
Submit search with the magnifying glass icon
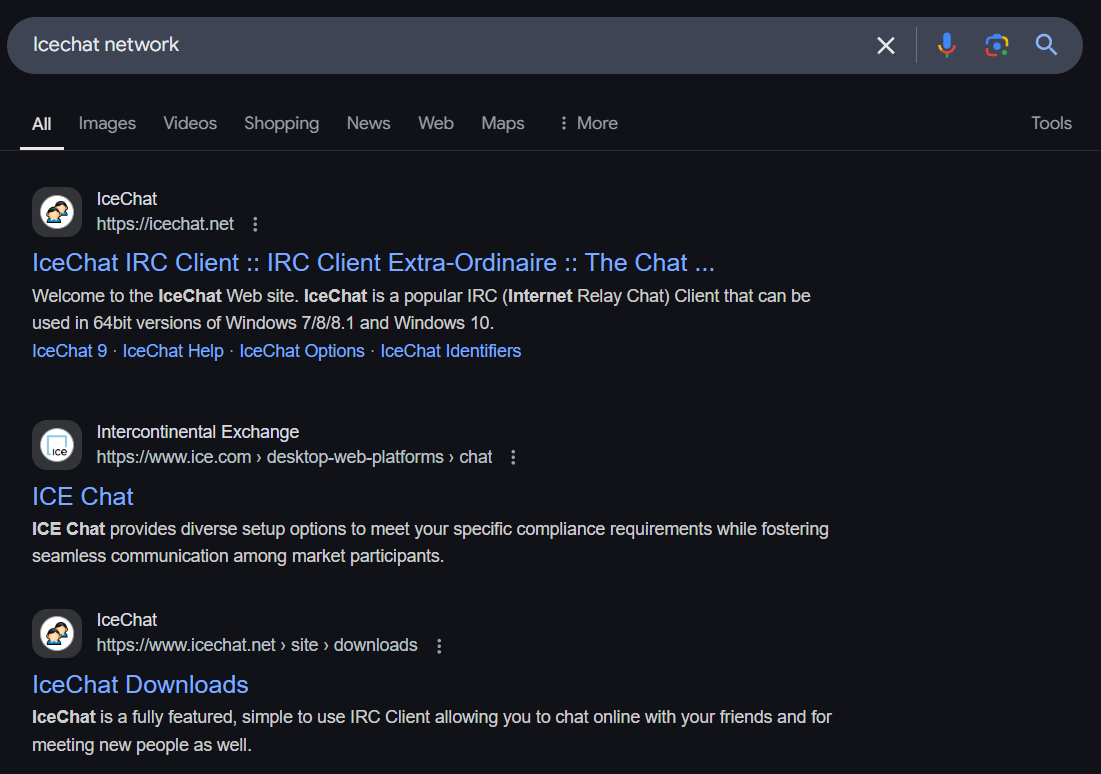[x=1046, y=46]
